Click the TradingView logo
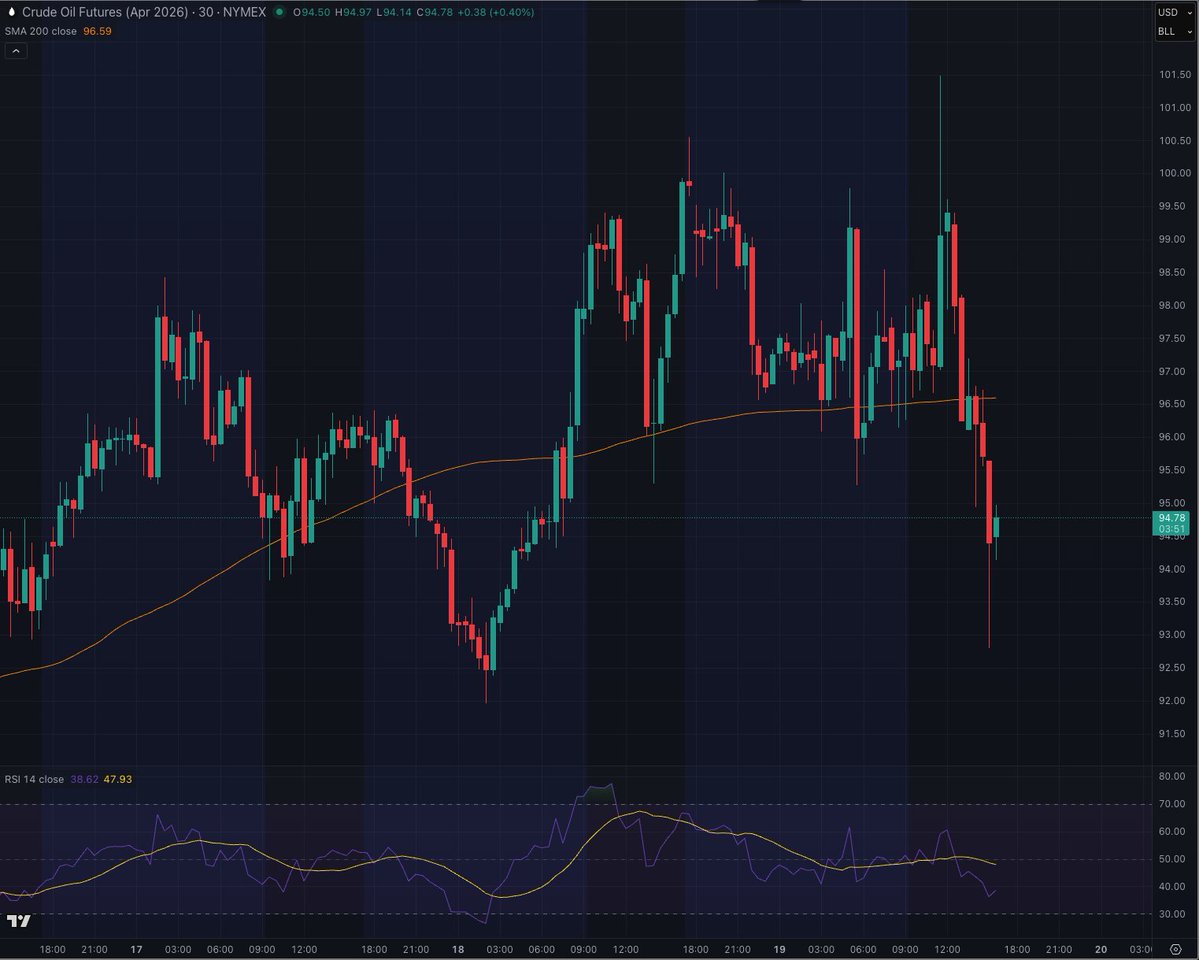The image size is (1199, 960). click(x=19, y=920)
